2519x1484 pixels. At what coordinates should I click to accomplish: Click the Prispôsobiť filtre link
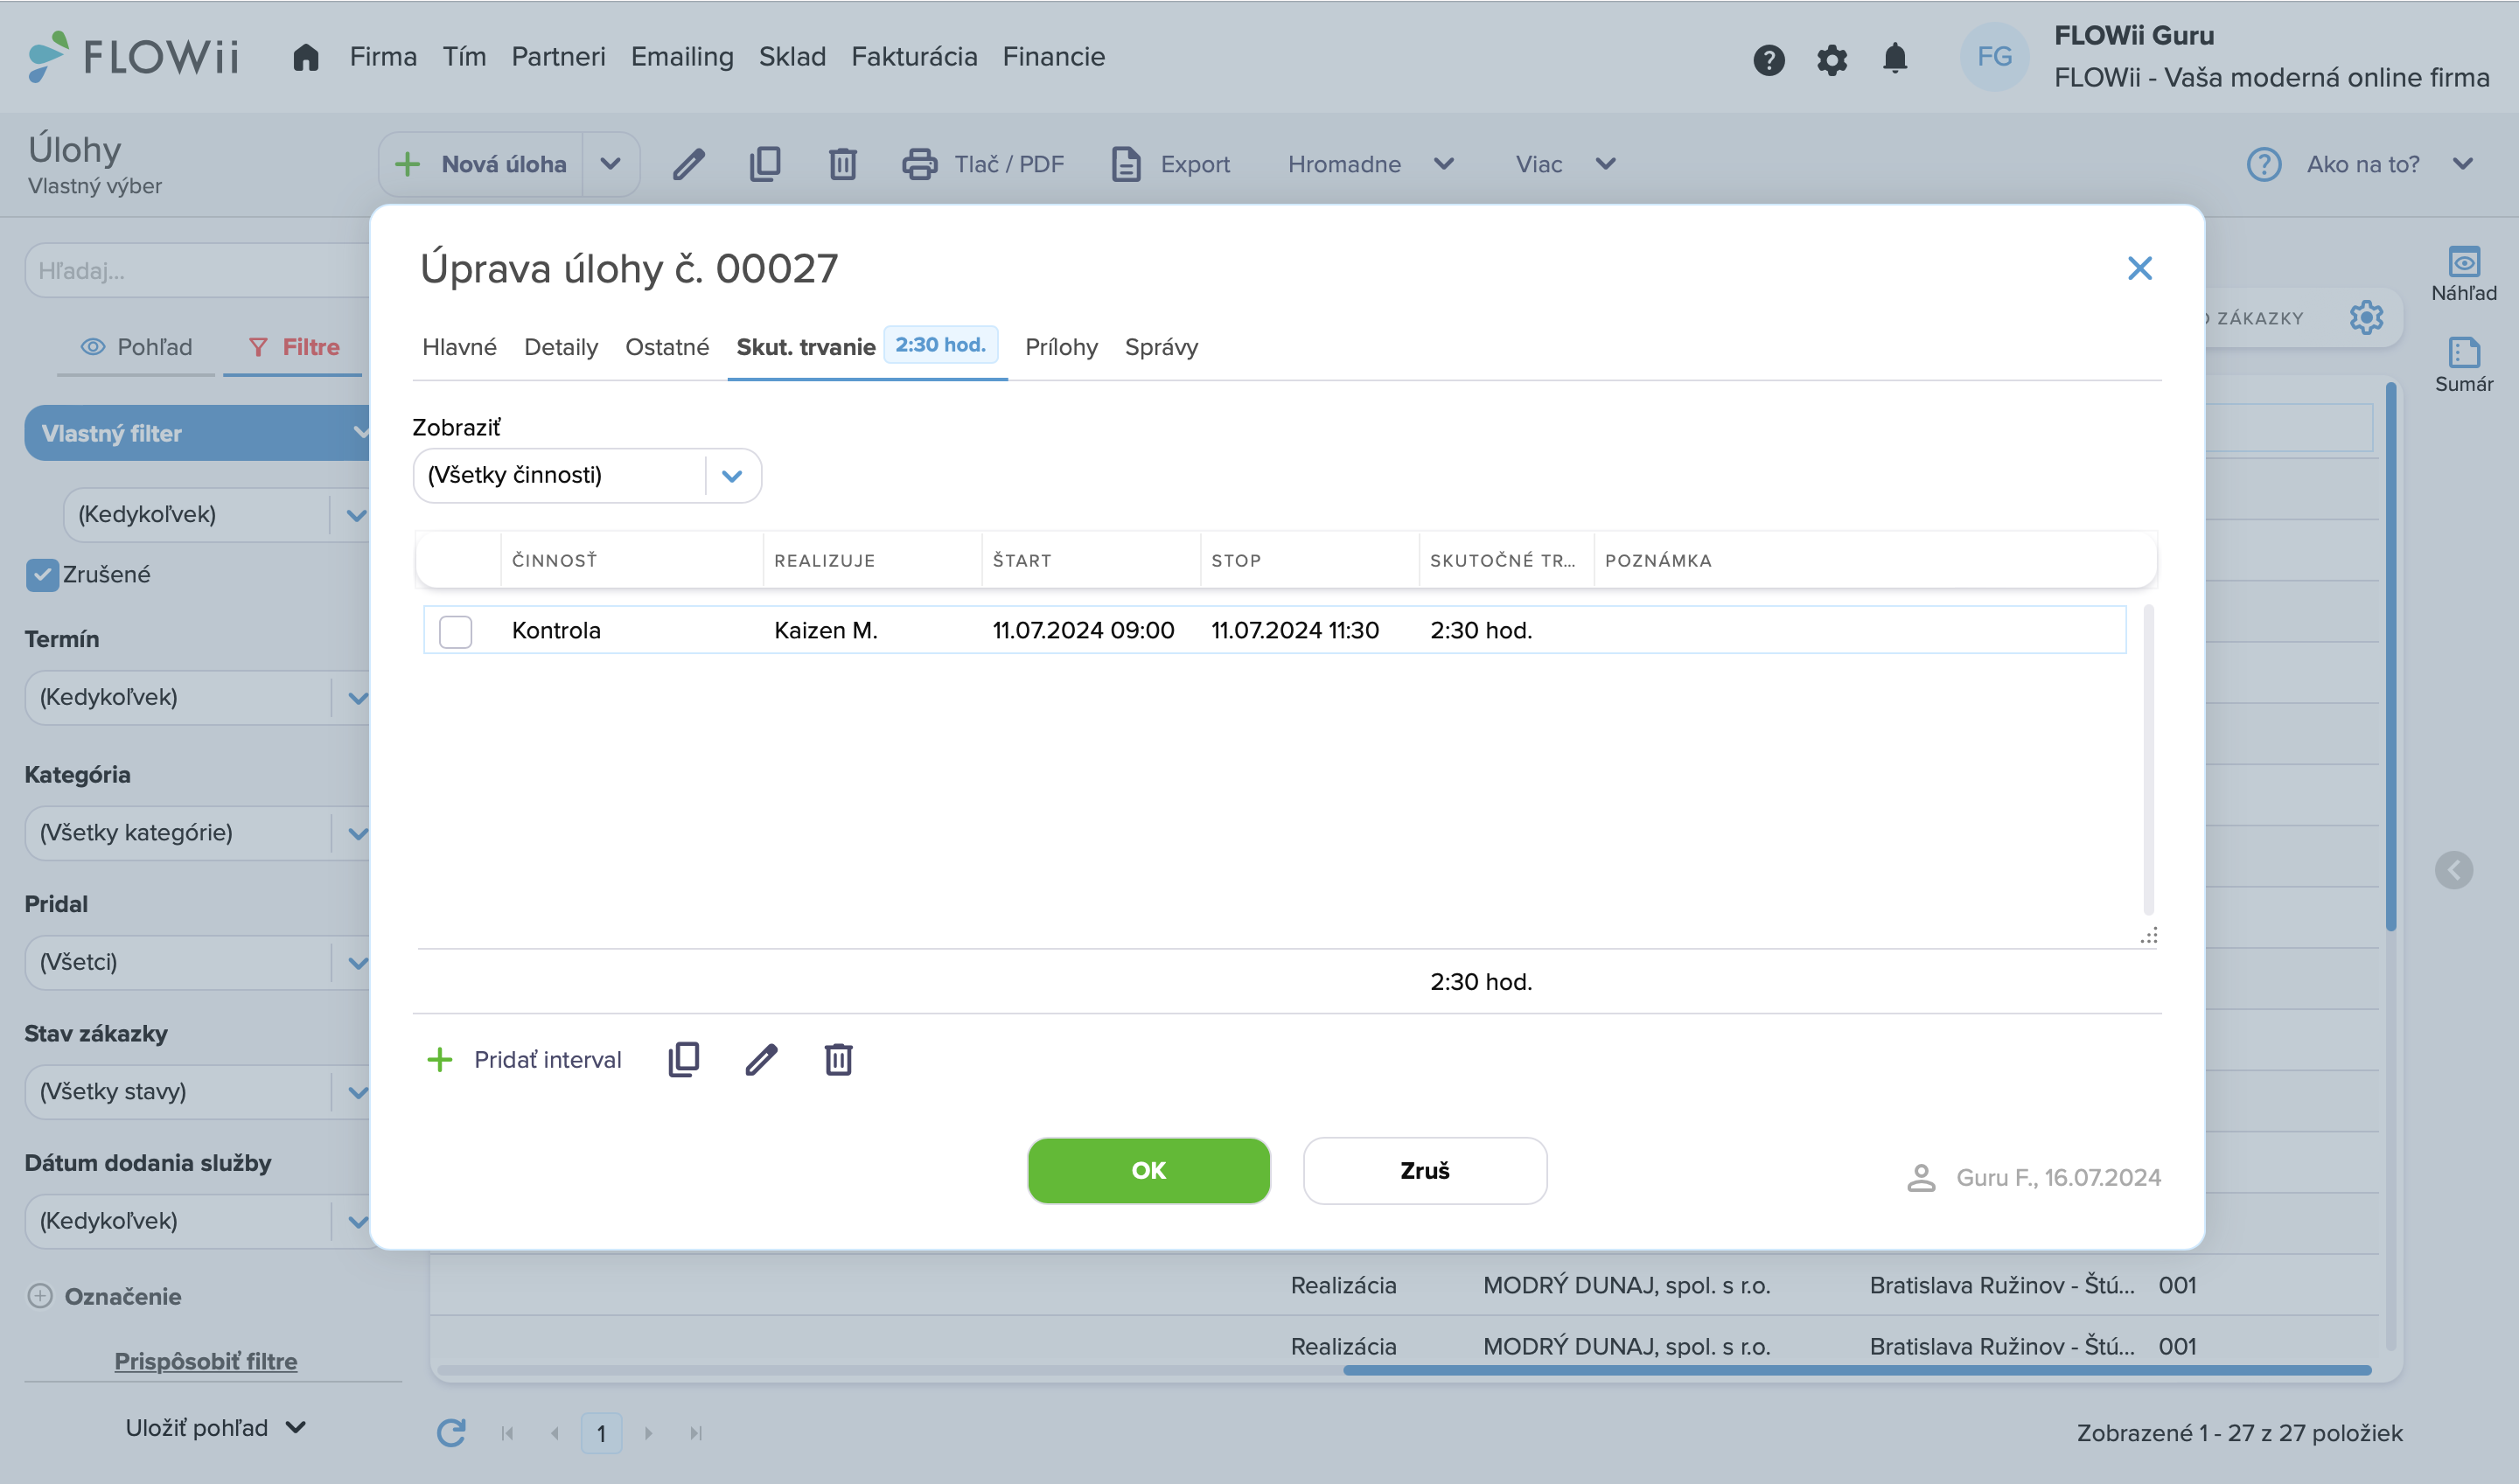pyautogui.click(x=205, y=1361)
